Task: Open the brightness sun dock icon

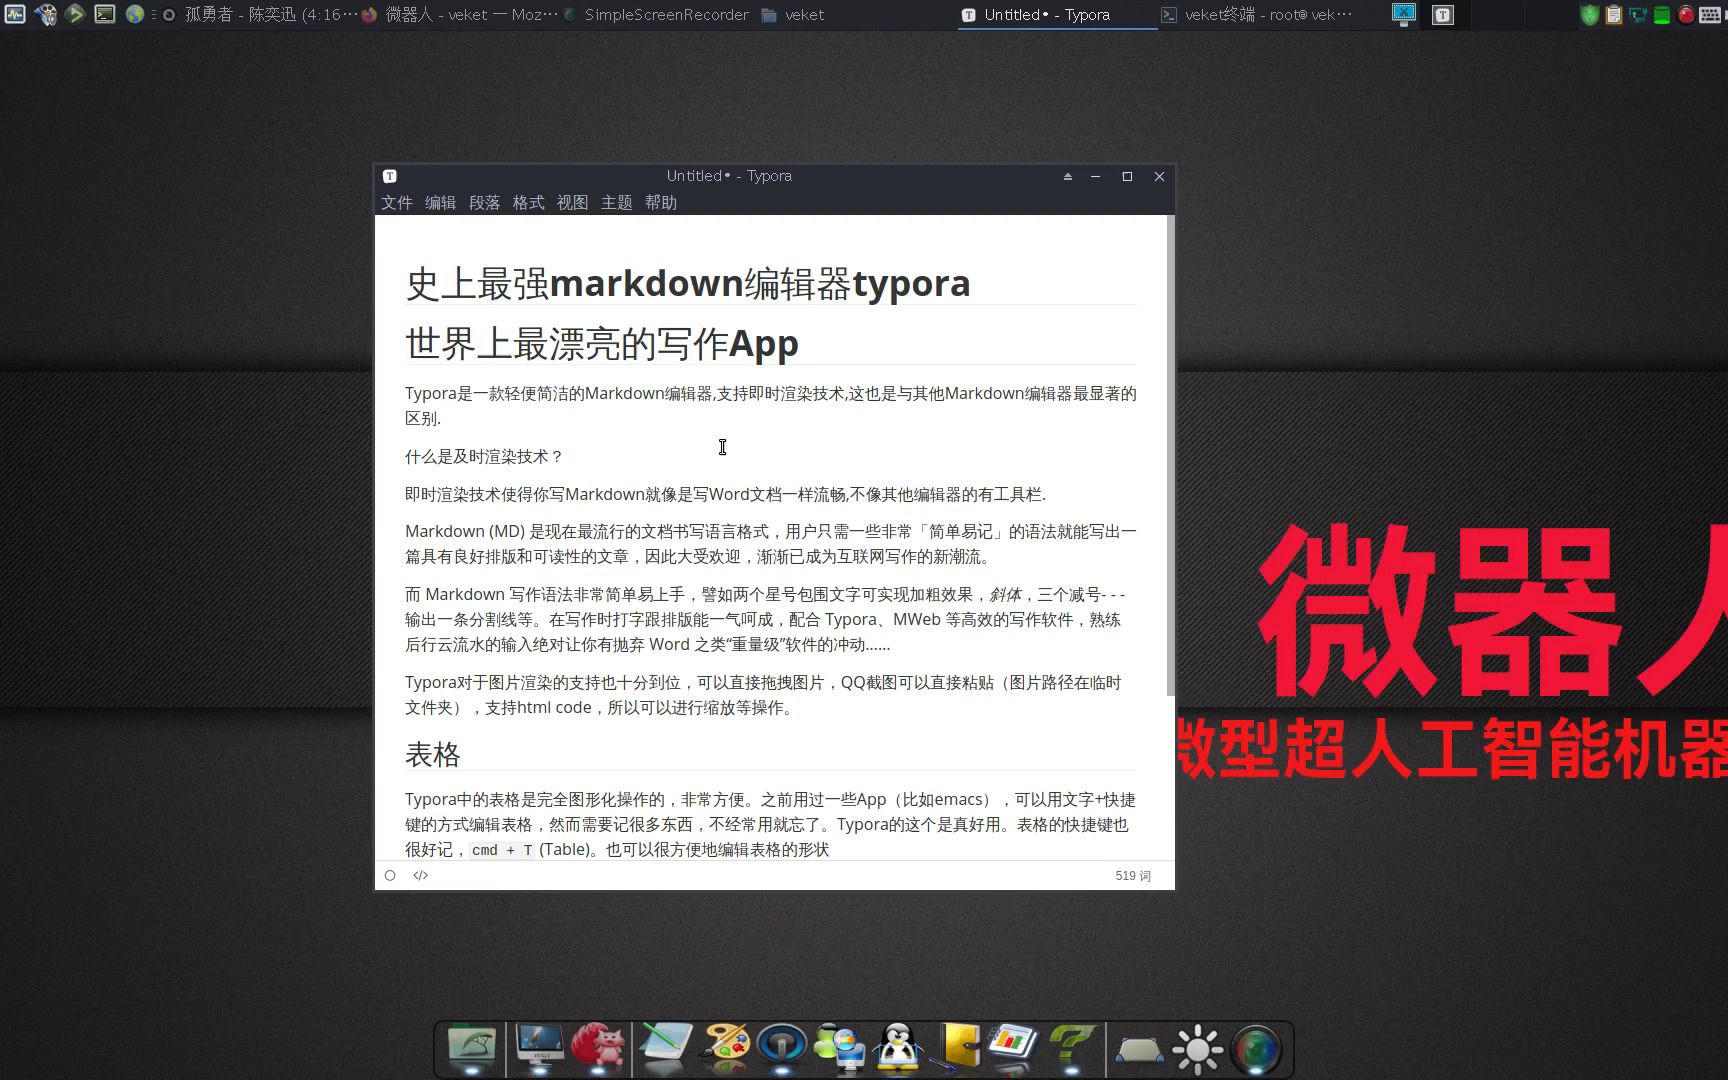Action: pyautogui.click(x=1198, y=1050)
